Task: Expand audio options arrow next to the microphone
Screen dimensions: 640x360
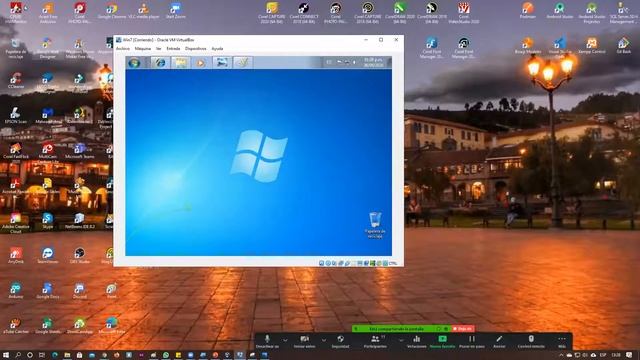Action: coord(285,340)
